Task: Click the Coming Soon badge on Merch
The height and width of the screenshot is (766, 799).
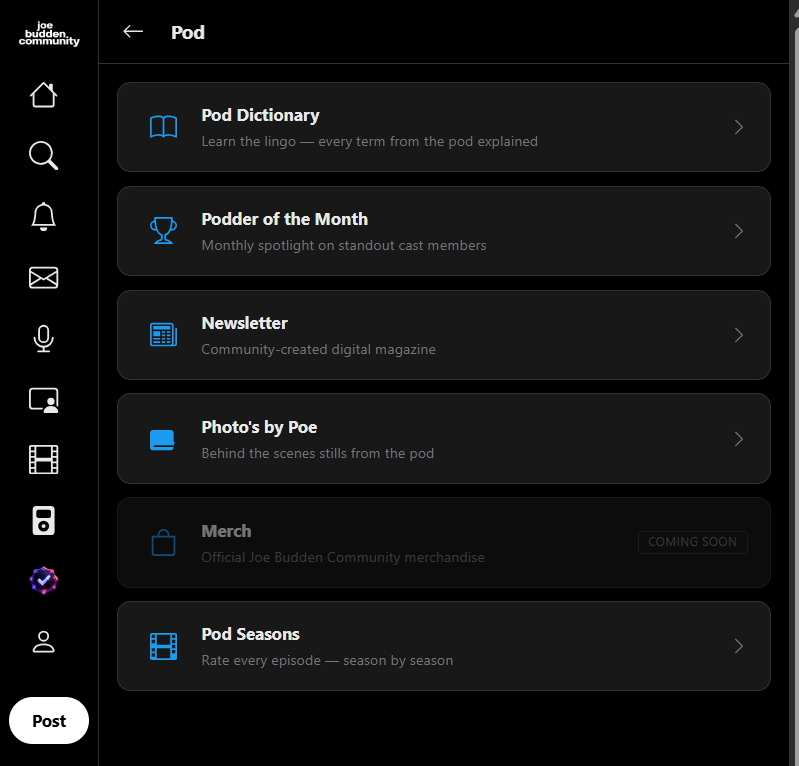Action: tap(693, 542)
